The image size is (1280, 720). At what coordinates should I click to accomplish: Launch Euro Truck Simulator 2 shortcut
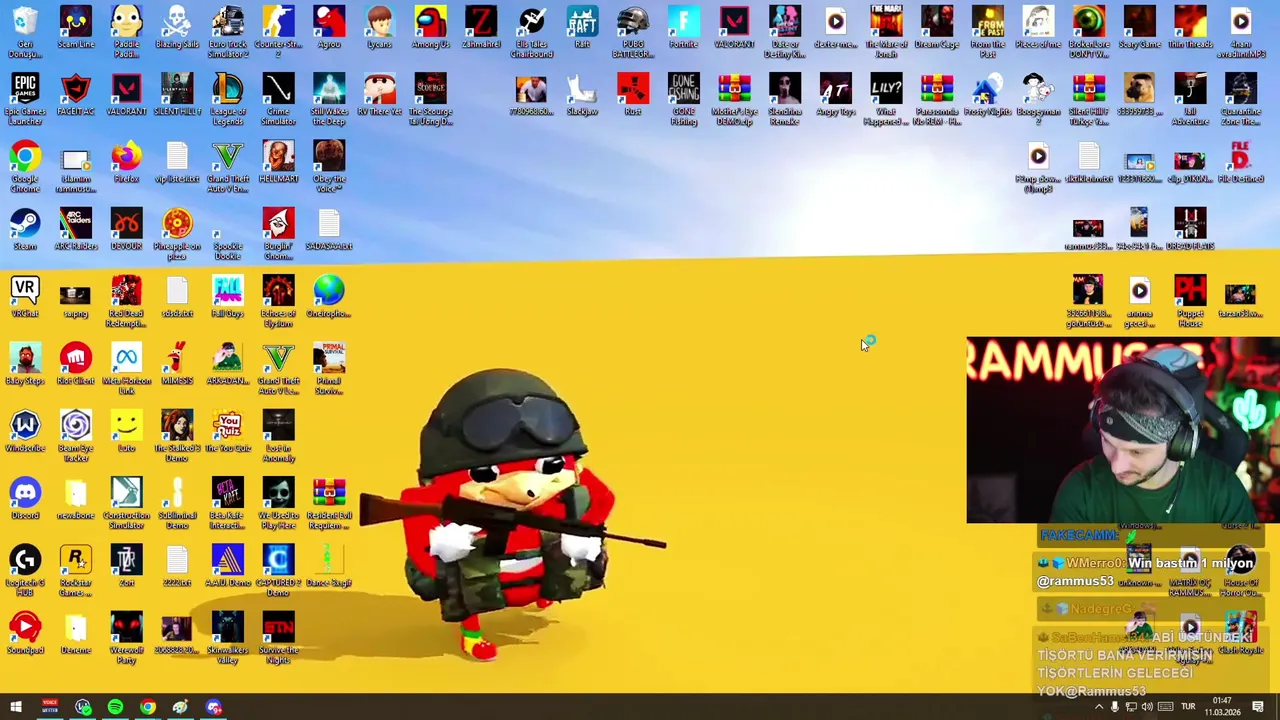coord(228,31)
